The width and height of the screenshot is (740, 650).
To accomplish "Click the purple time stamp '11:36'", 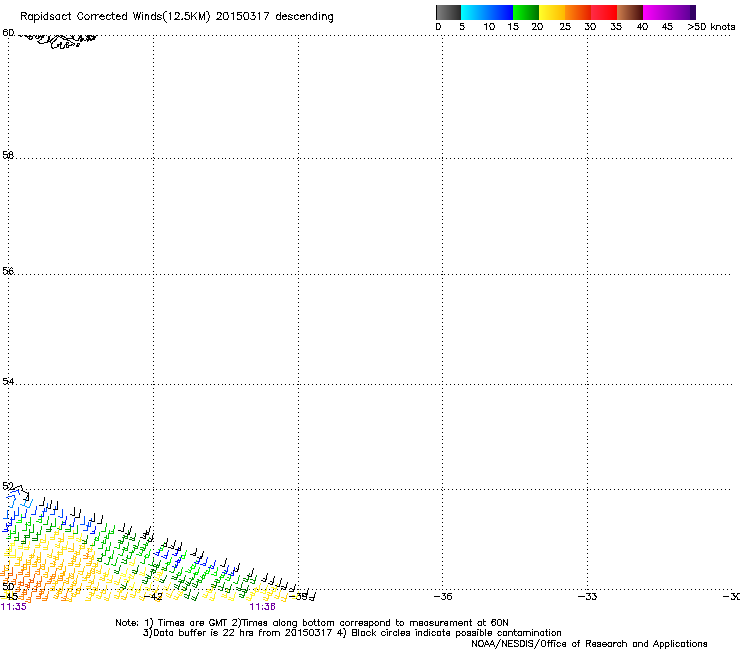I will click(262, 607).
